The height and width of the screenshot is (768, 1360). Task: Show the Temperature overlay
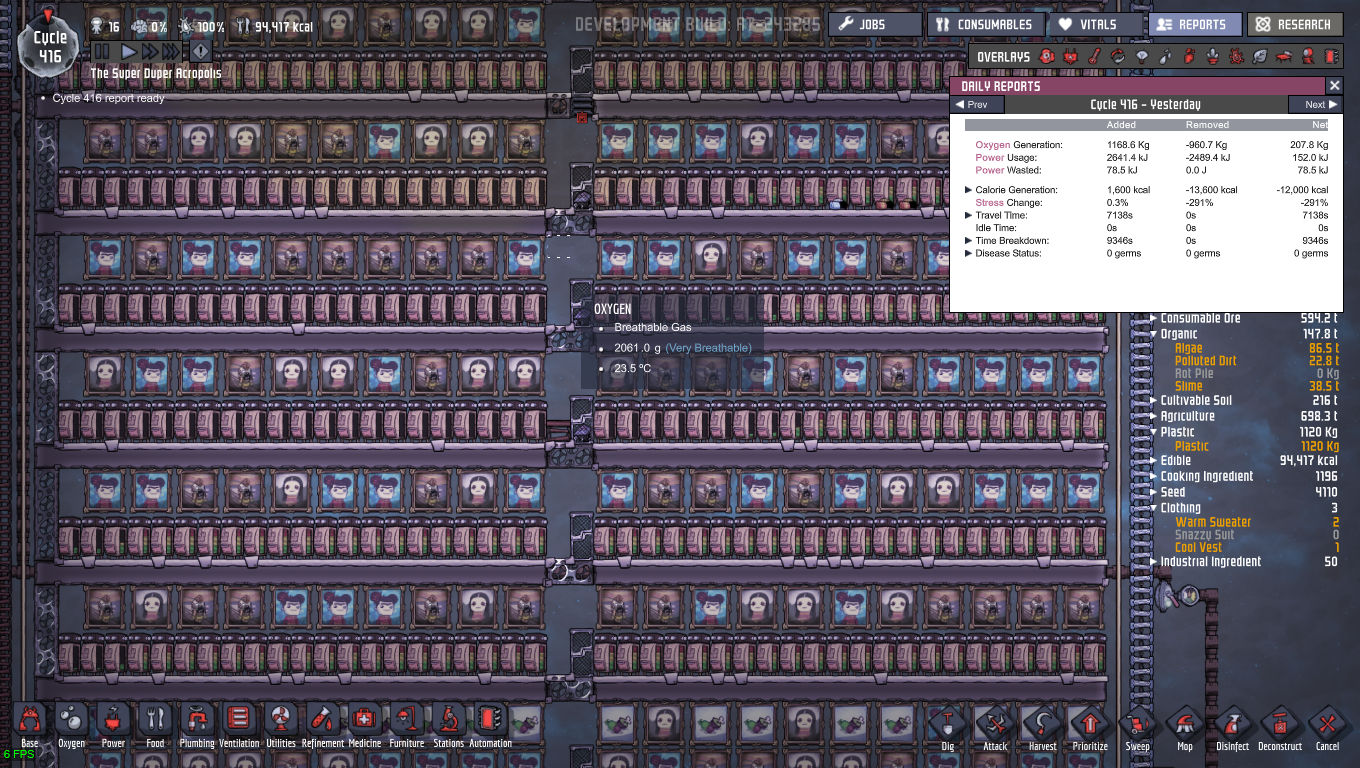pos(1095,57)
